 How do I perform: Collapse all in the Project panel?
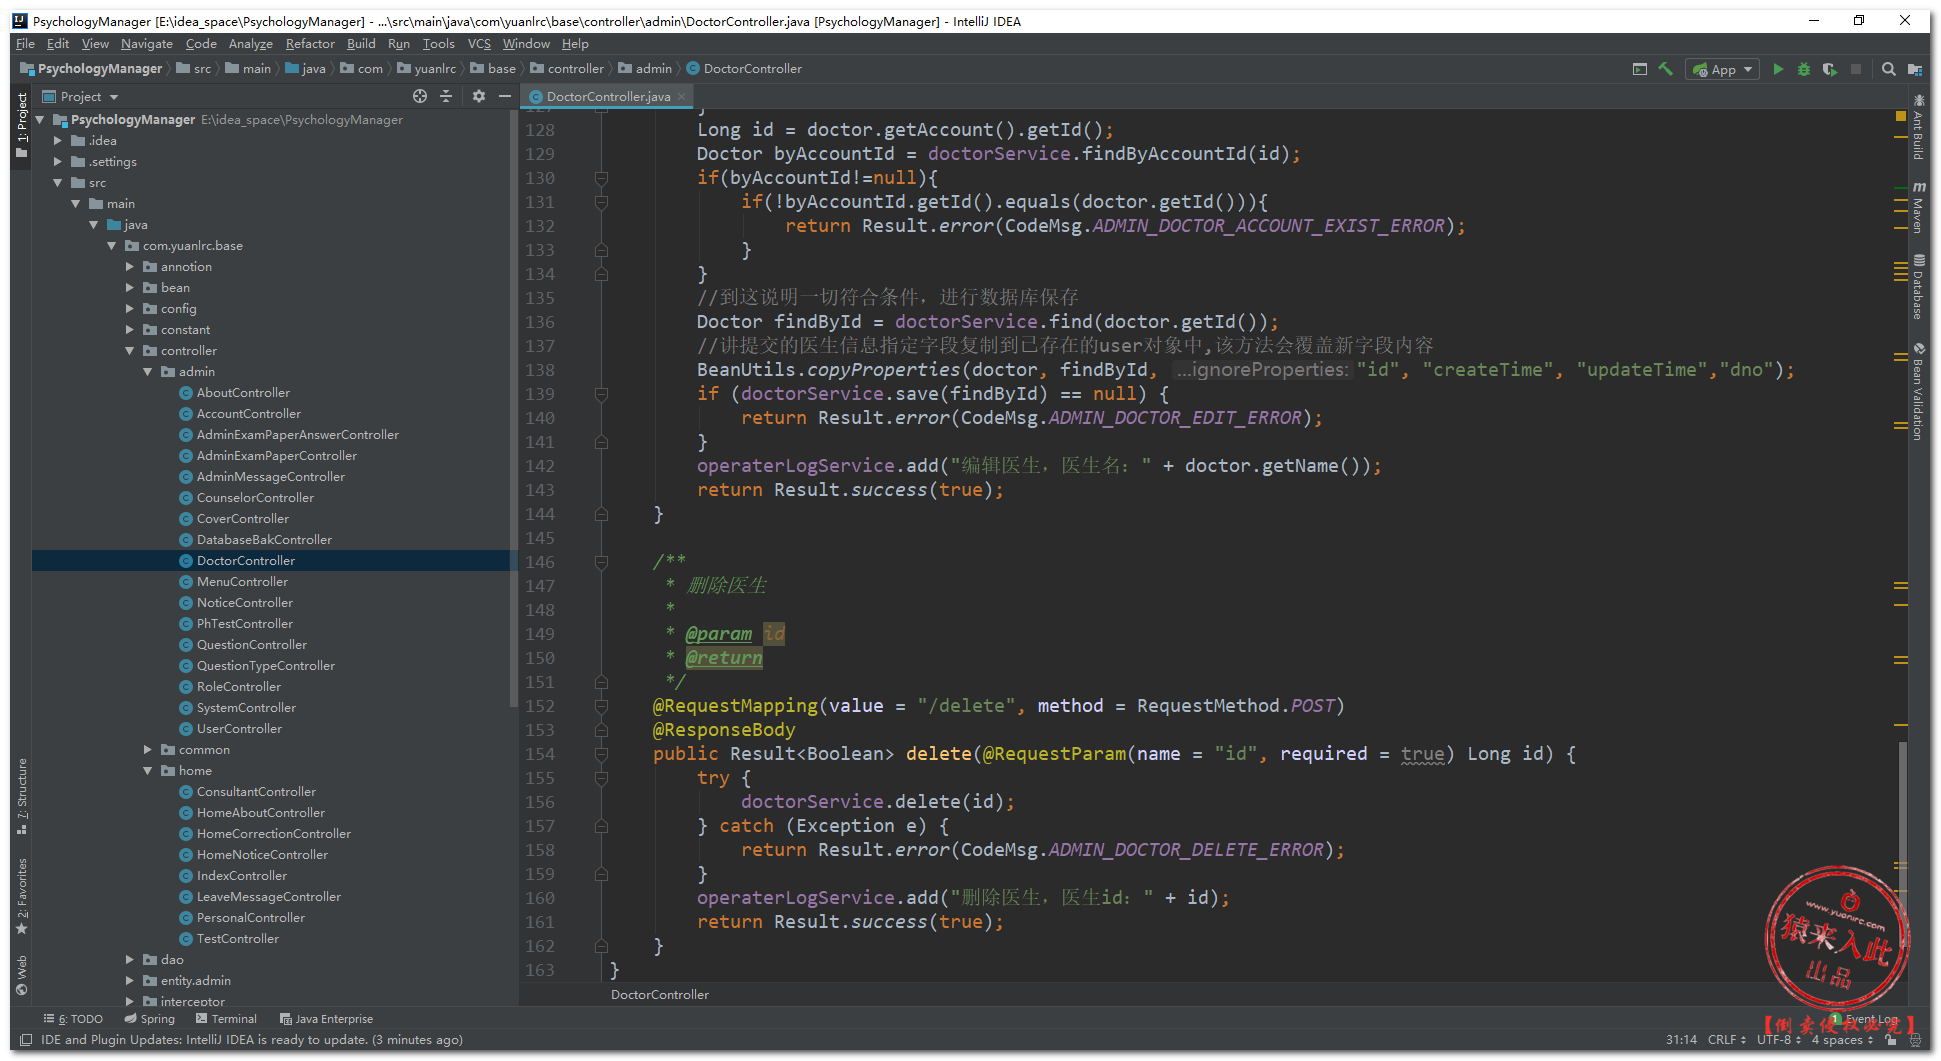[x=446, y=96]
